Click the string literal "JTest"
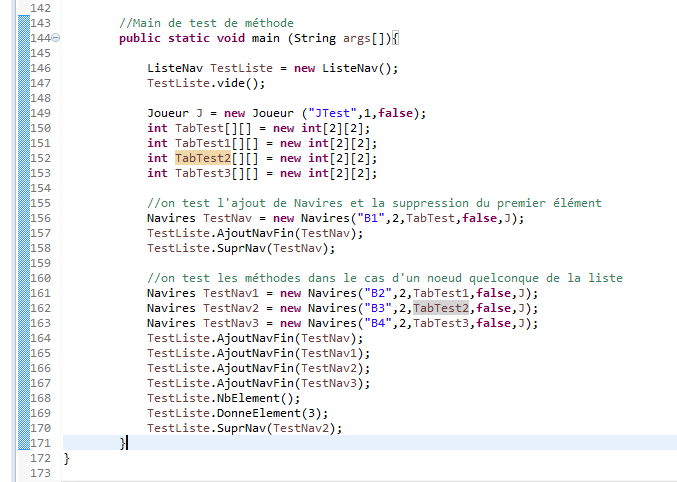 (332, 113)
